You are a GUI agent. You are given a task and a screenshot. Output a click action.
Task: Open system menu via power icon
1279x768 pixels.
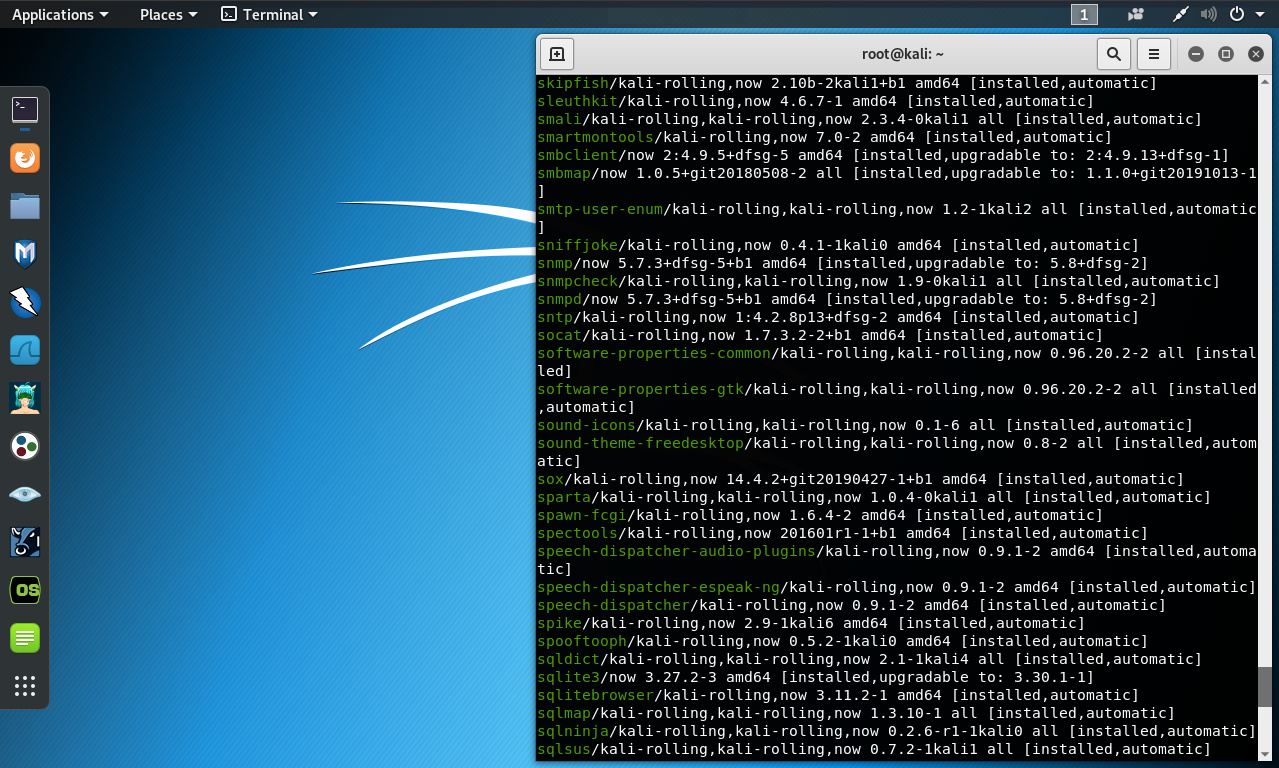tap(1244, 14)
